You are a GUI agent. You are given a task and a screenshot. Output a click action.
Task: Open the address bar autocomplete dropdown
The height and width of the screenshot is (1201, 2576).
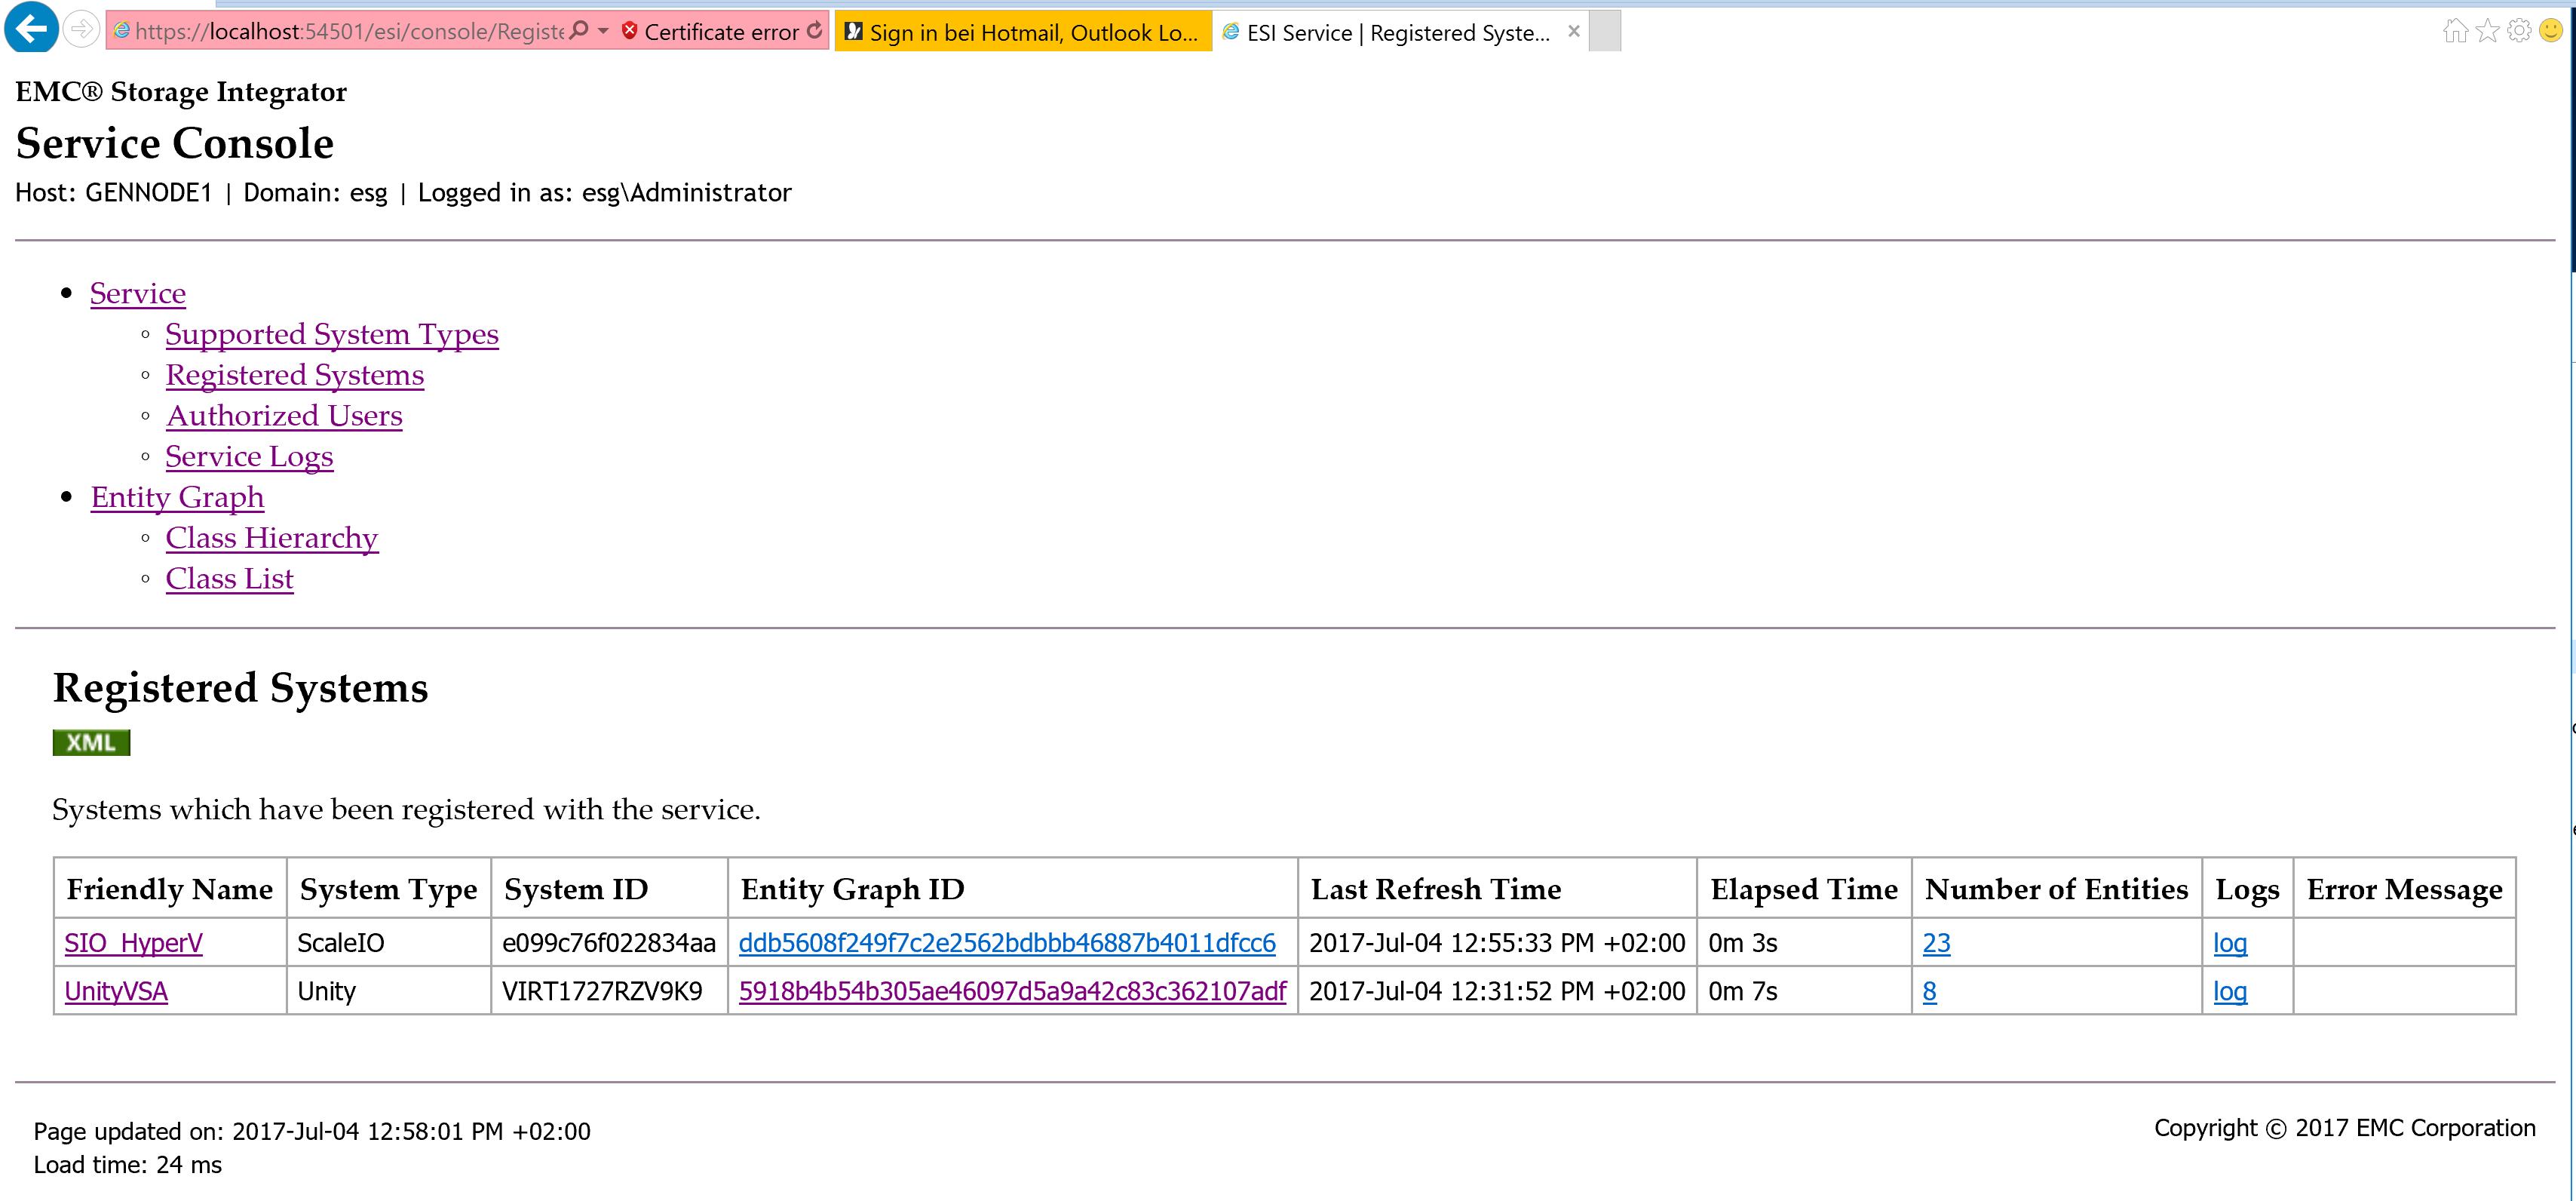tap(603, 31)
